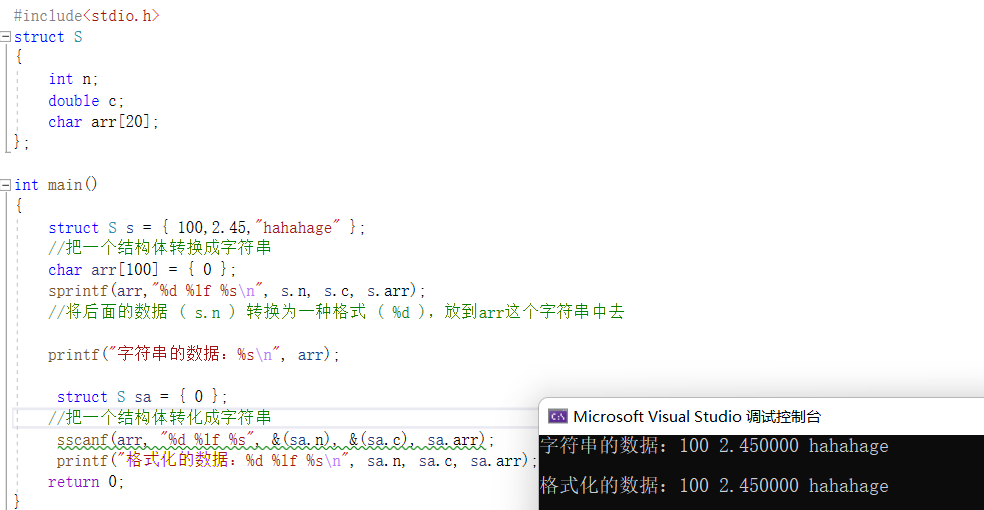984x510 pixels.
Task: Click the 'double c;' member declaration
Action: (x=86, y=100)
